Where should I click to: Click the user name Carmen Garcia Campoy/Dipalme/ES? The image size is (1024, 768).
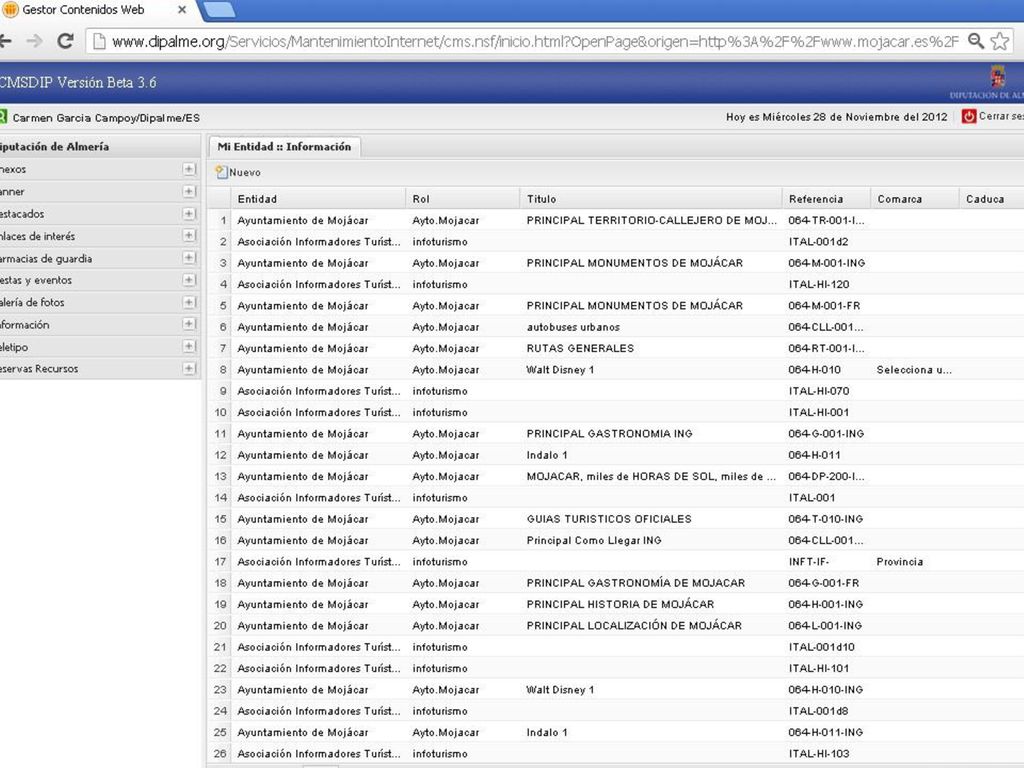coord(106,118)
